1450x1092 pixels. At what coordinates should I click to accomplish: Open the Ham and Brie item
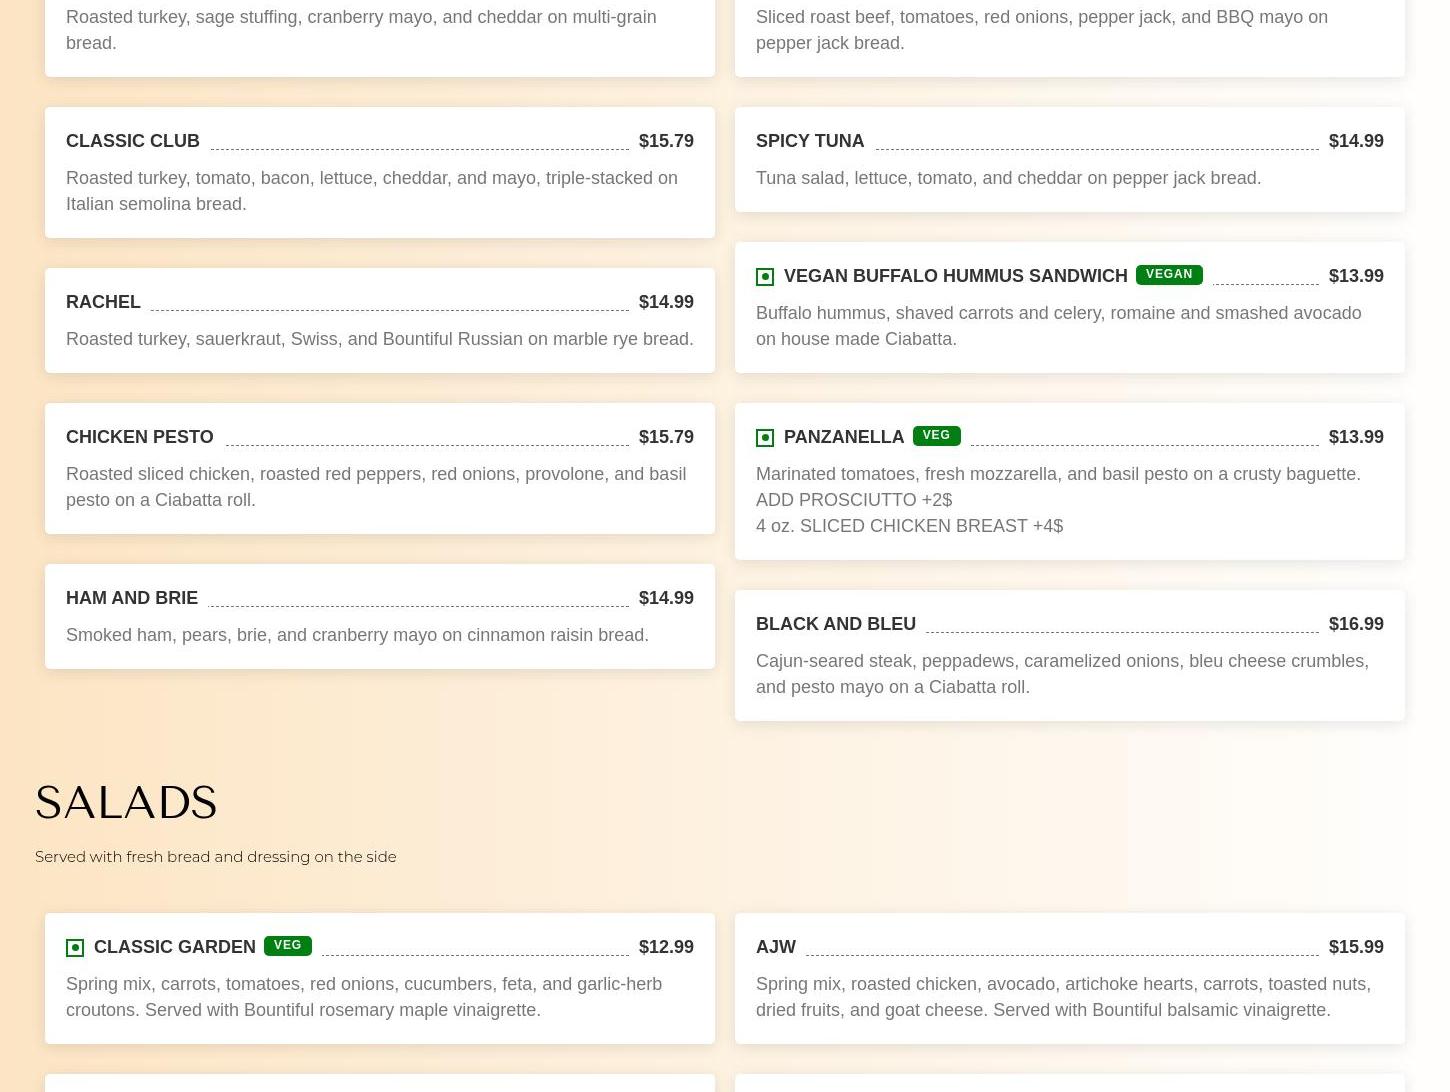tap(132, 598)
